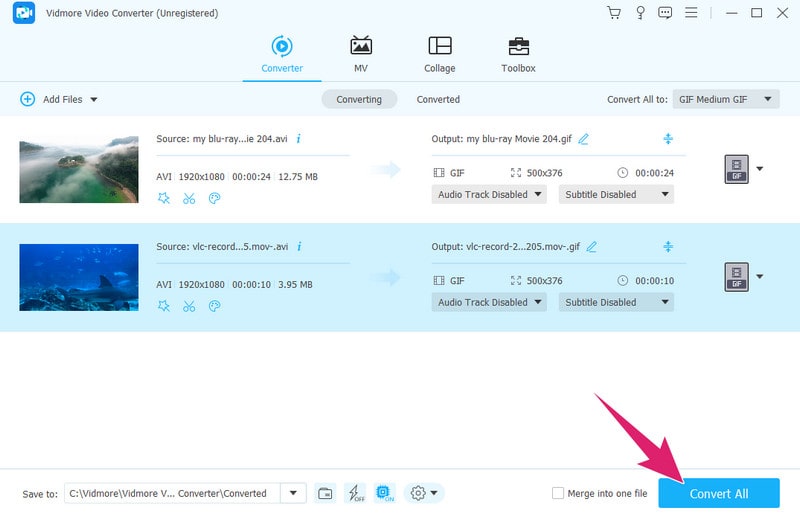Screen dimensions: 800x514
Task: Toggle the lightning high-speed conversion switch
Action: tap(355, 493)
